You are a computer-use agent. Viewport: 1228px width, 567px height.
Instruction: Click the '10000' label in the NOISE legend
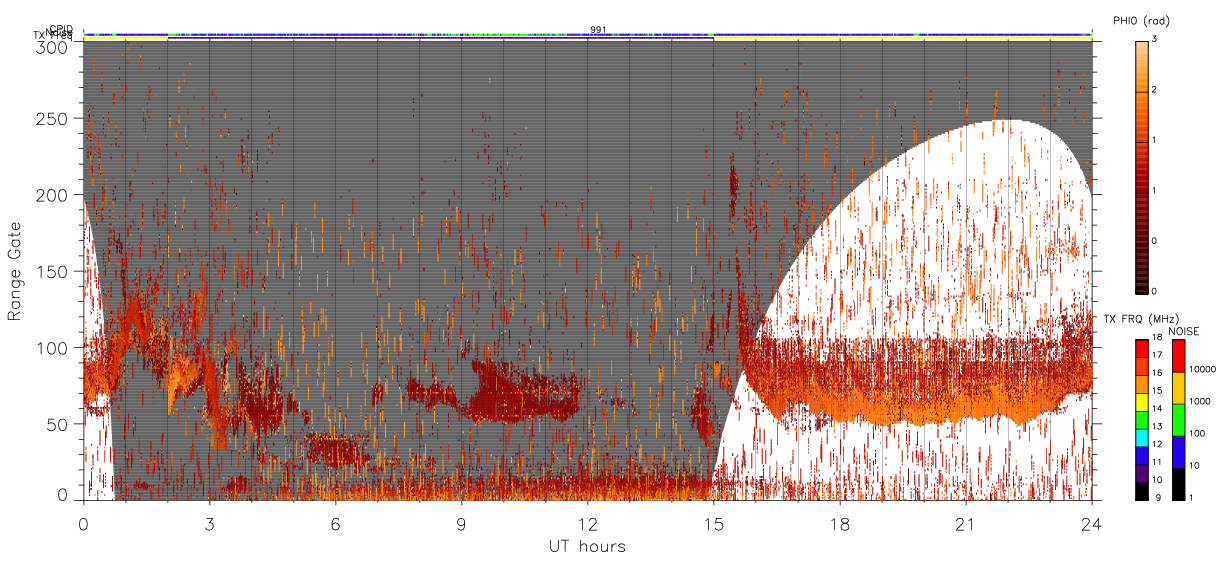point(1203,369)
